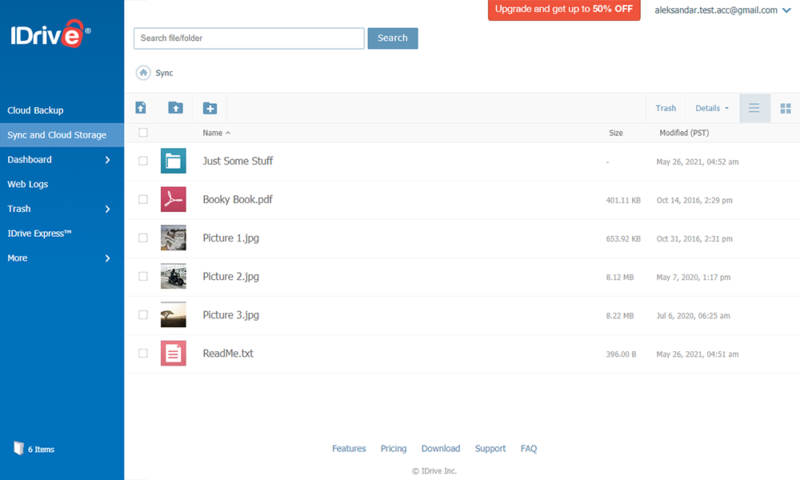Click the upload file icon
This screenshot has height=480, width=800.
pos(141,108)
